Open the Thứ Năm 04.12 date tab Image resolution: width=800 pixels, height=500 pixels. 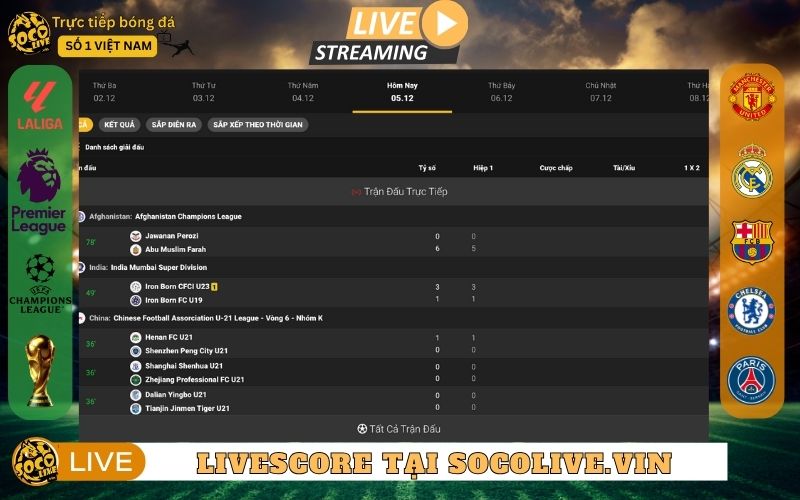point(303,92)
